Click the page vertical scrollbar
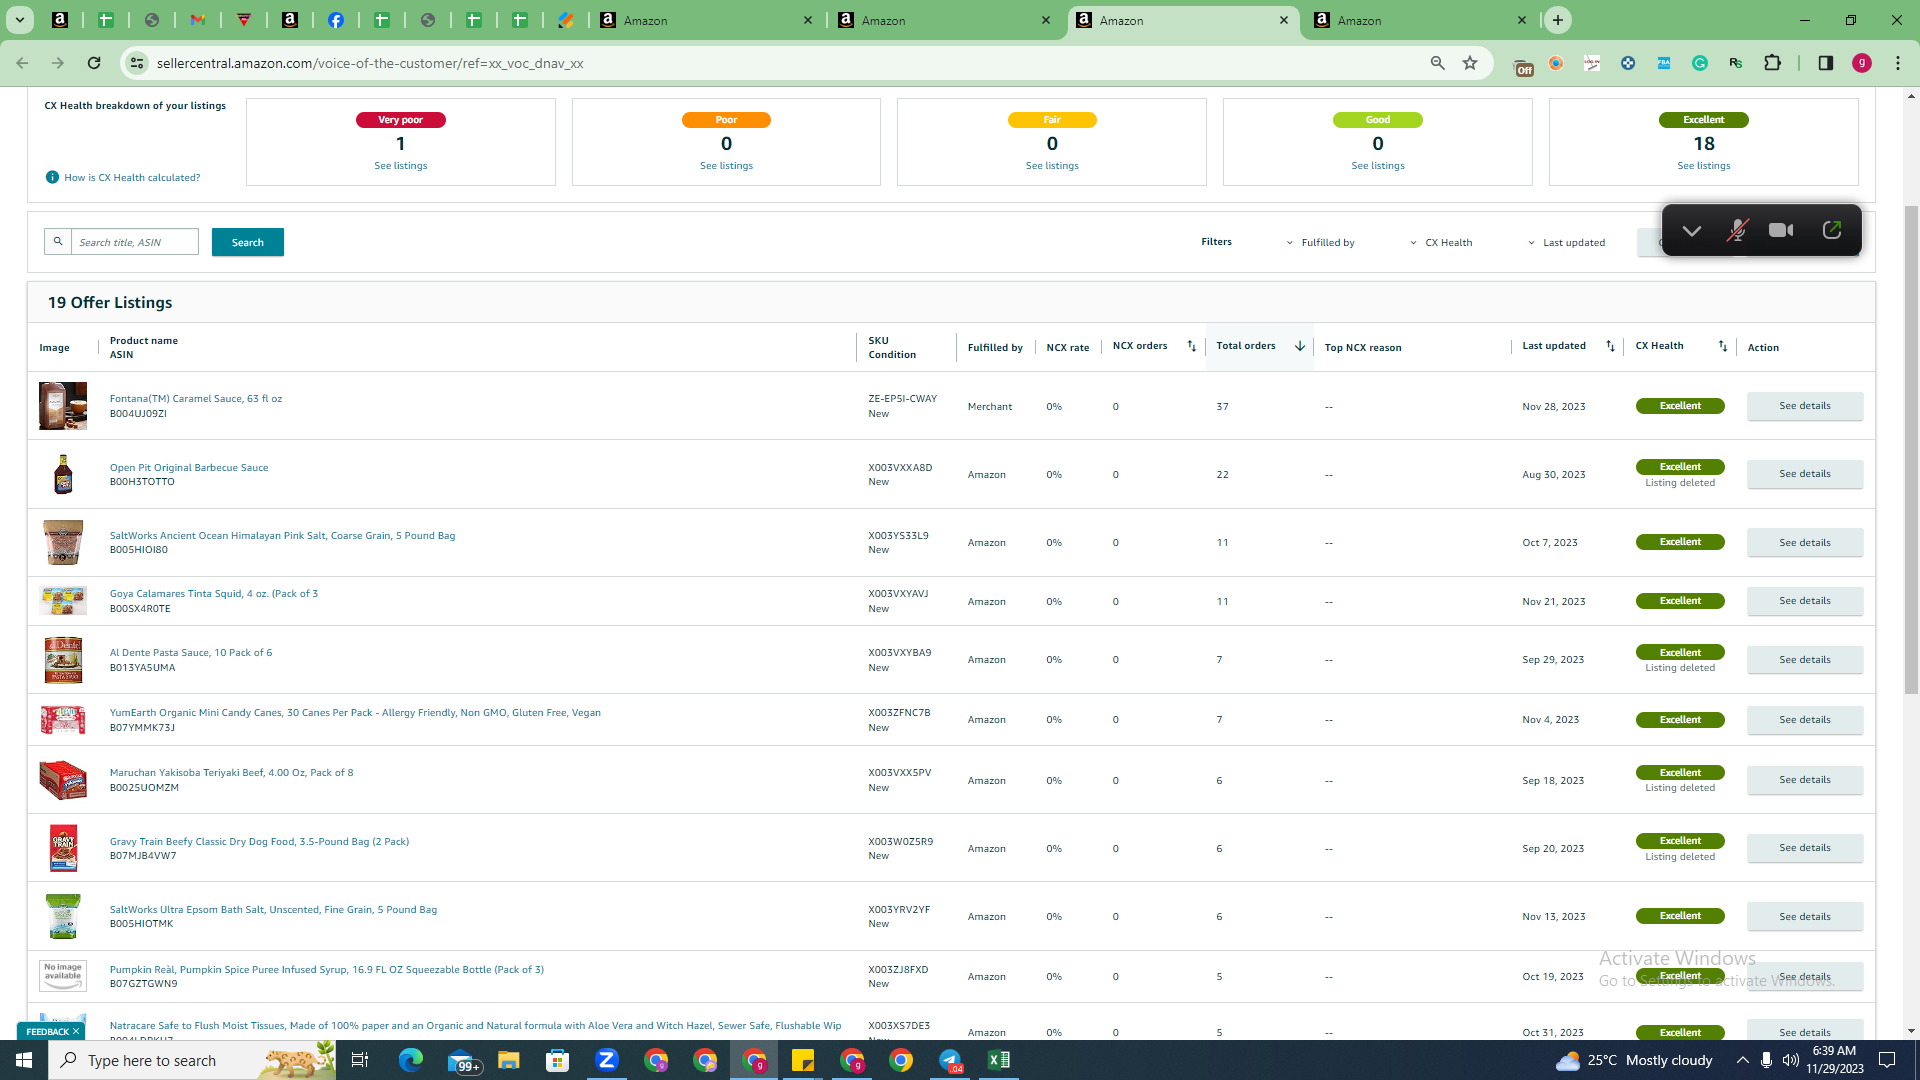This screenshot has width=1920, height=1080. click(x=1911, y=450)
